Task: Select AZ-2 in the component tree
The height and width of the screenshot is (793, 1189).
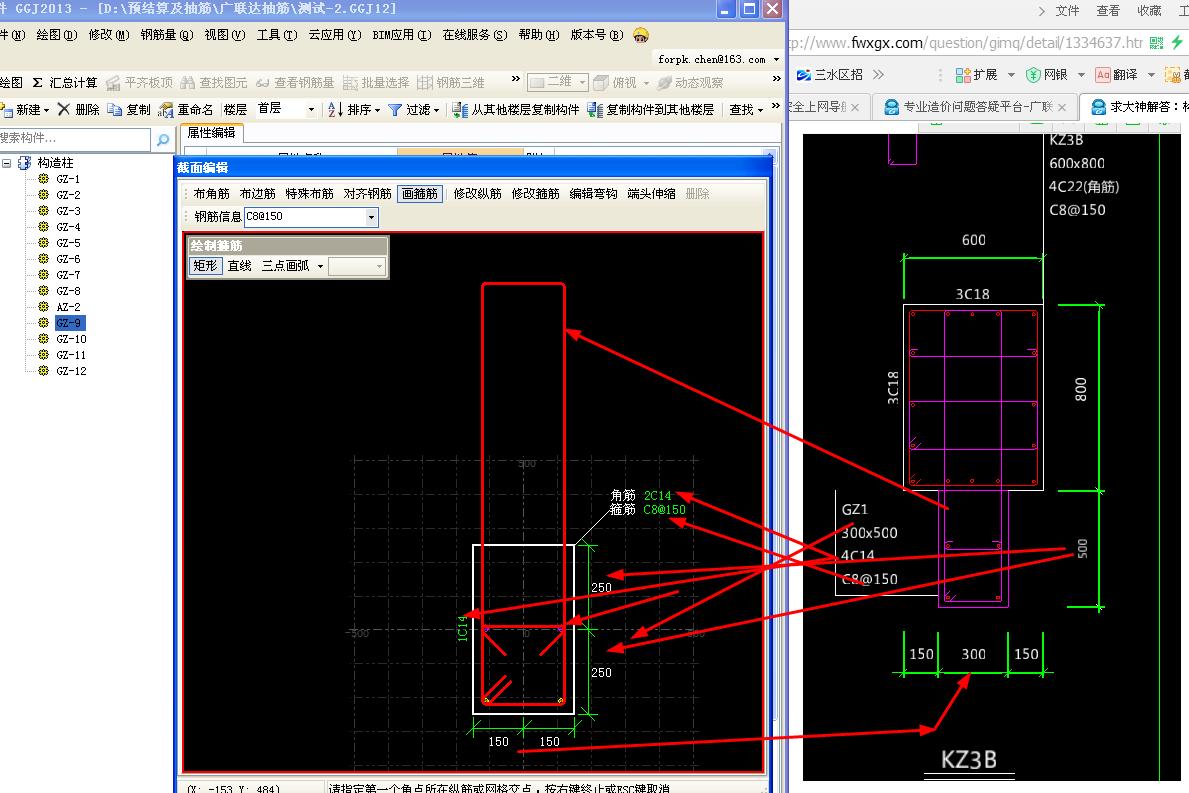Action: pyautogui.click(x=68, y=307)
